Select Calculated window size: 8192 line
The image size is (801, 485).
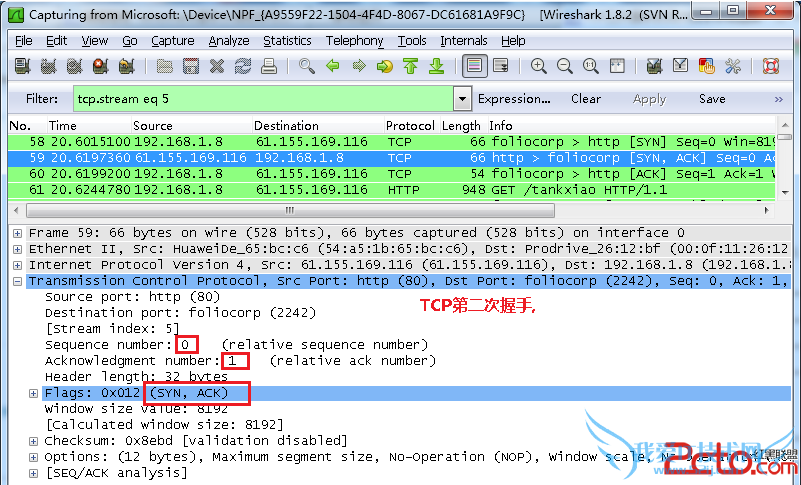click(164, 425)
